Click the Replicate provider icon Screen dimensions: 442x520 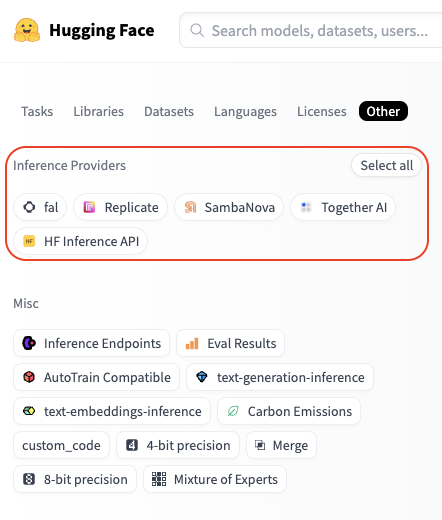[89, 207]
